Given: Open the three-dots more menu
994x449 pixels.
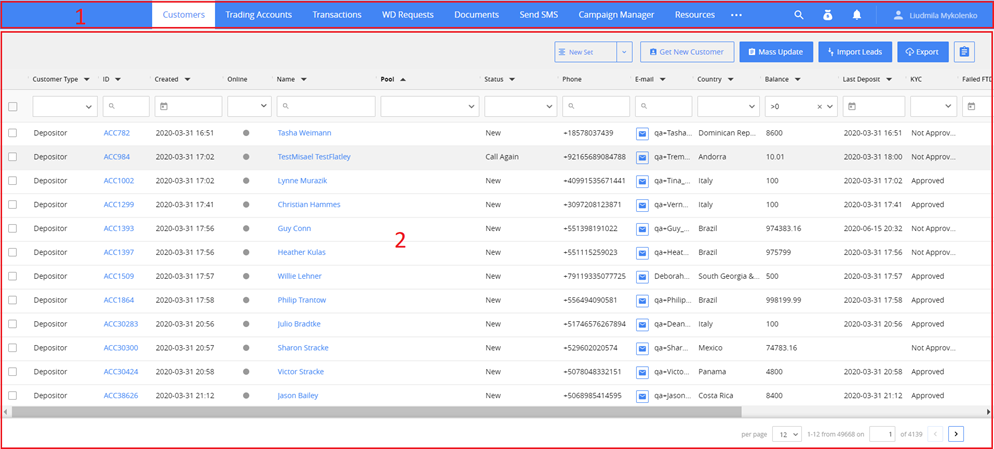Looking at the screenshot, I should tap(736, 15).
